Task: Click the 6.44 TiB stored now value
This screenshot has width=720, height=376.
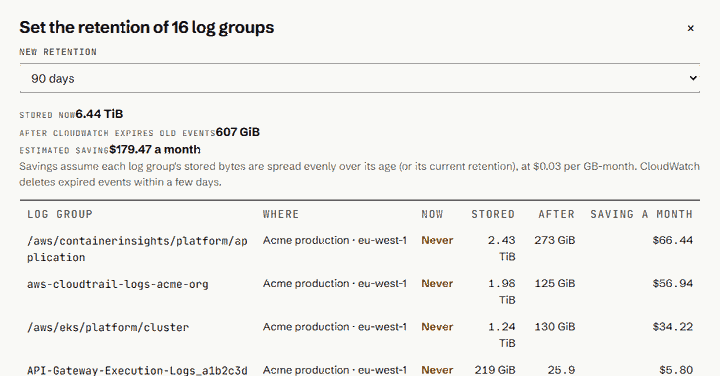Action: click(99, 114)
